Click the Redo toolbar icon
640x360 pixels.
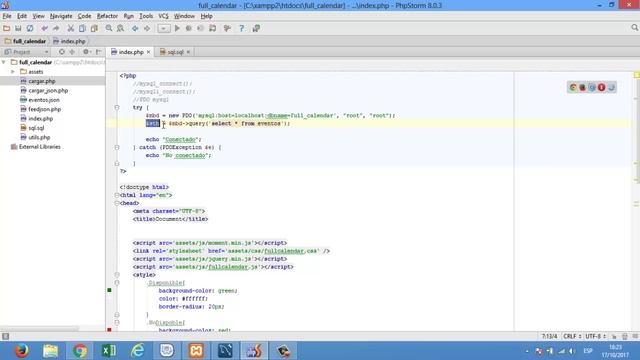click(x=56, y=28)
